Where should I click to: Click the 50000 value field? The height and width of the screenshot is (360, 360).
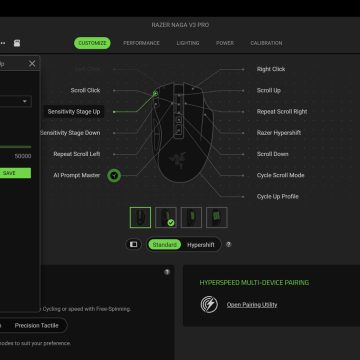(x=23, y=156)
